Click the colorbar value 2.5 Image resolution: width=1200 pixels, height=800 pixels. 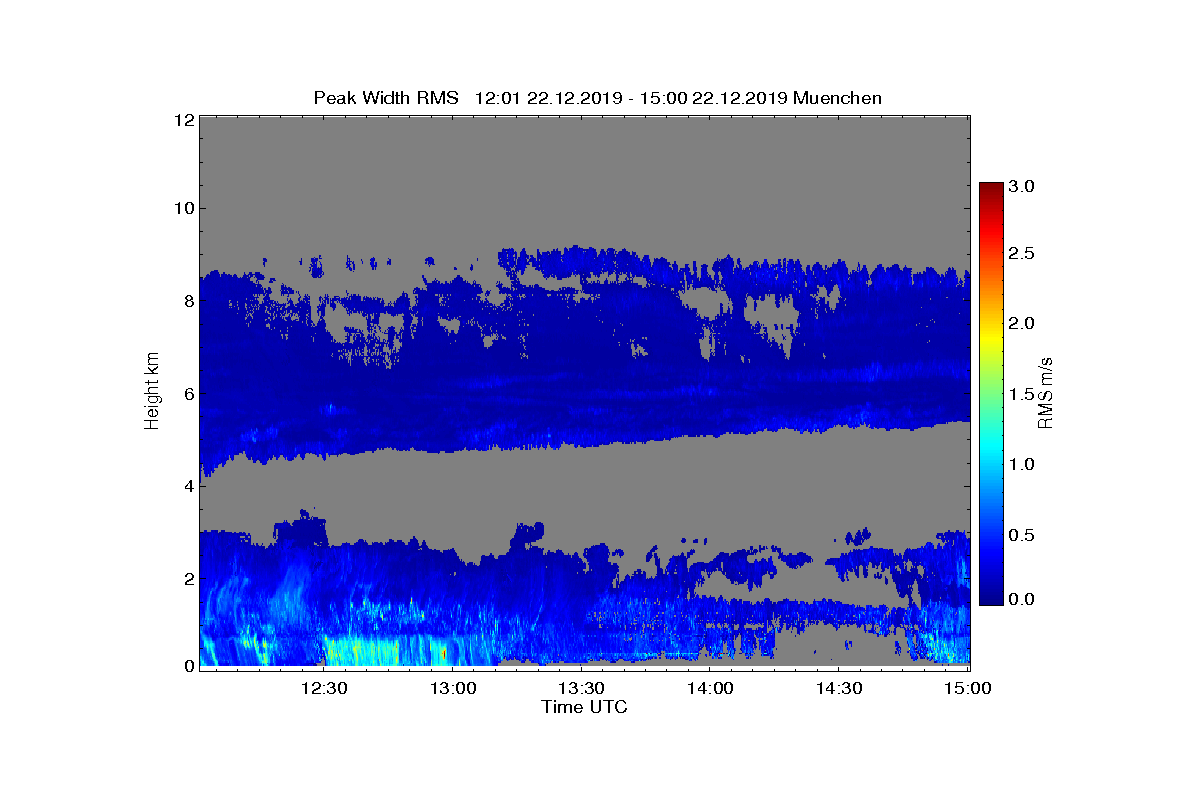coord(1023,254)
